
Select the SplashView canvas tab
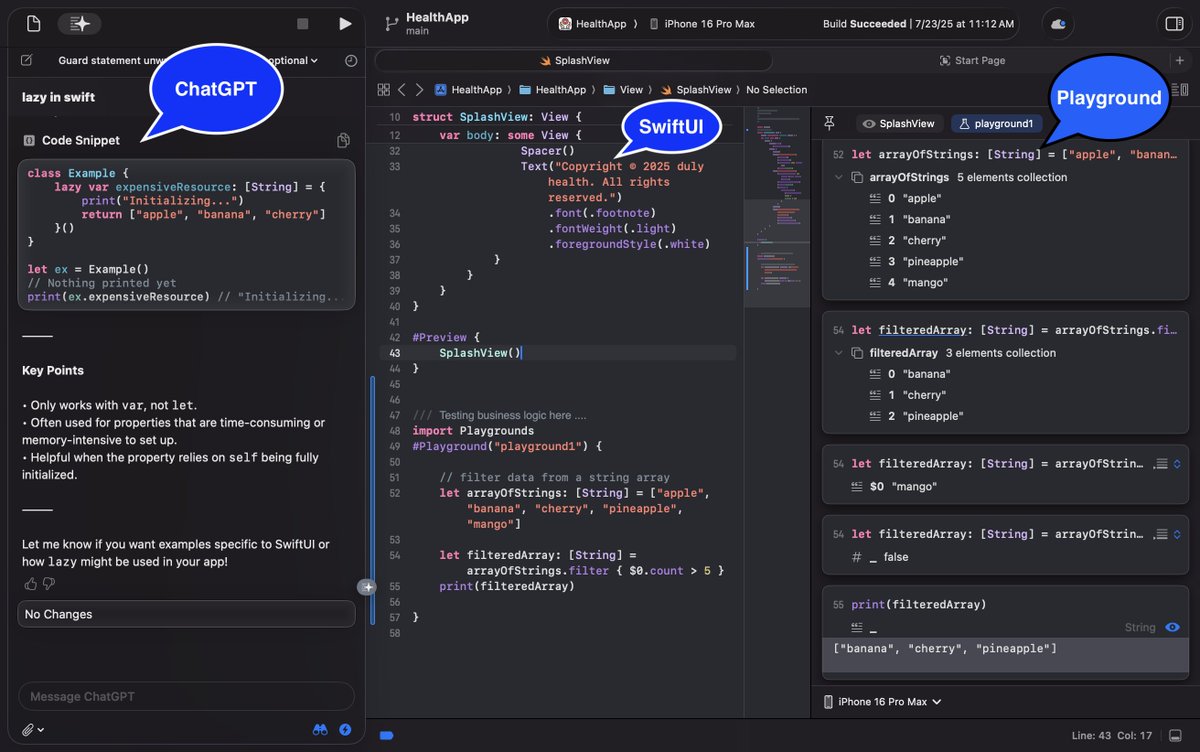coord(898,124)
